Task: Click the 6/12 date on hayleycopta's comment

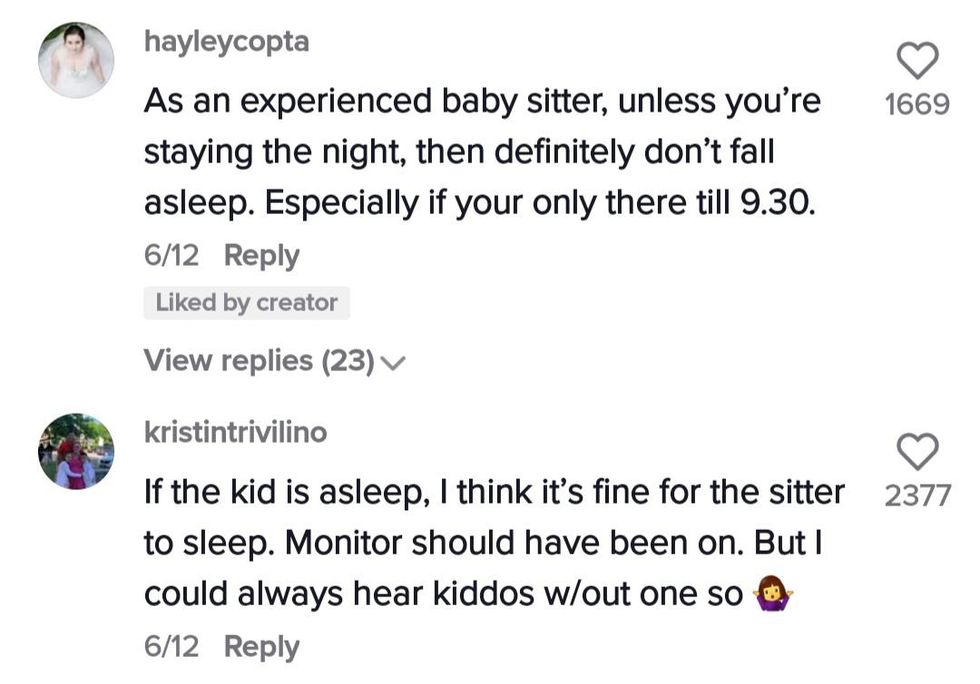Action: (171, 256)
